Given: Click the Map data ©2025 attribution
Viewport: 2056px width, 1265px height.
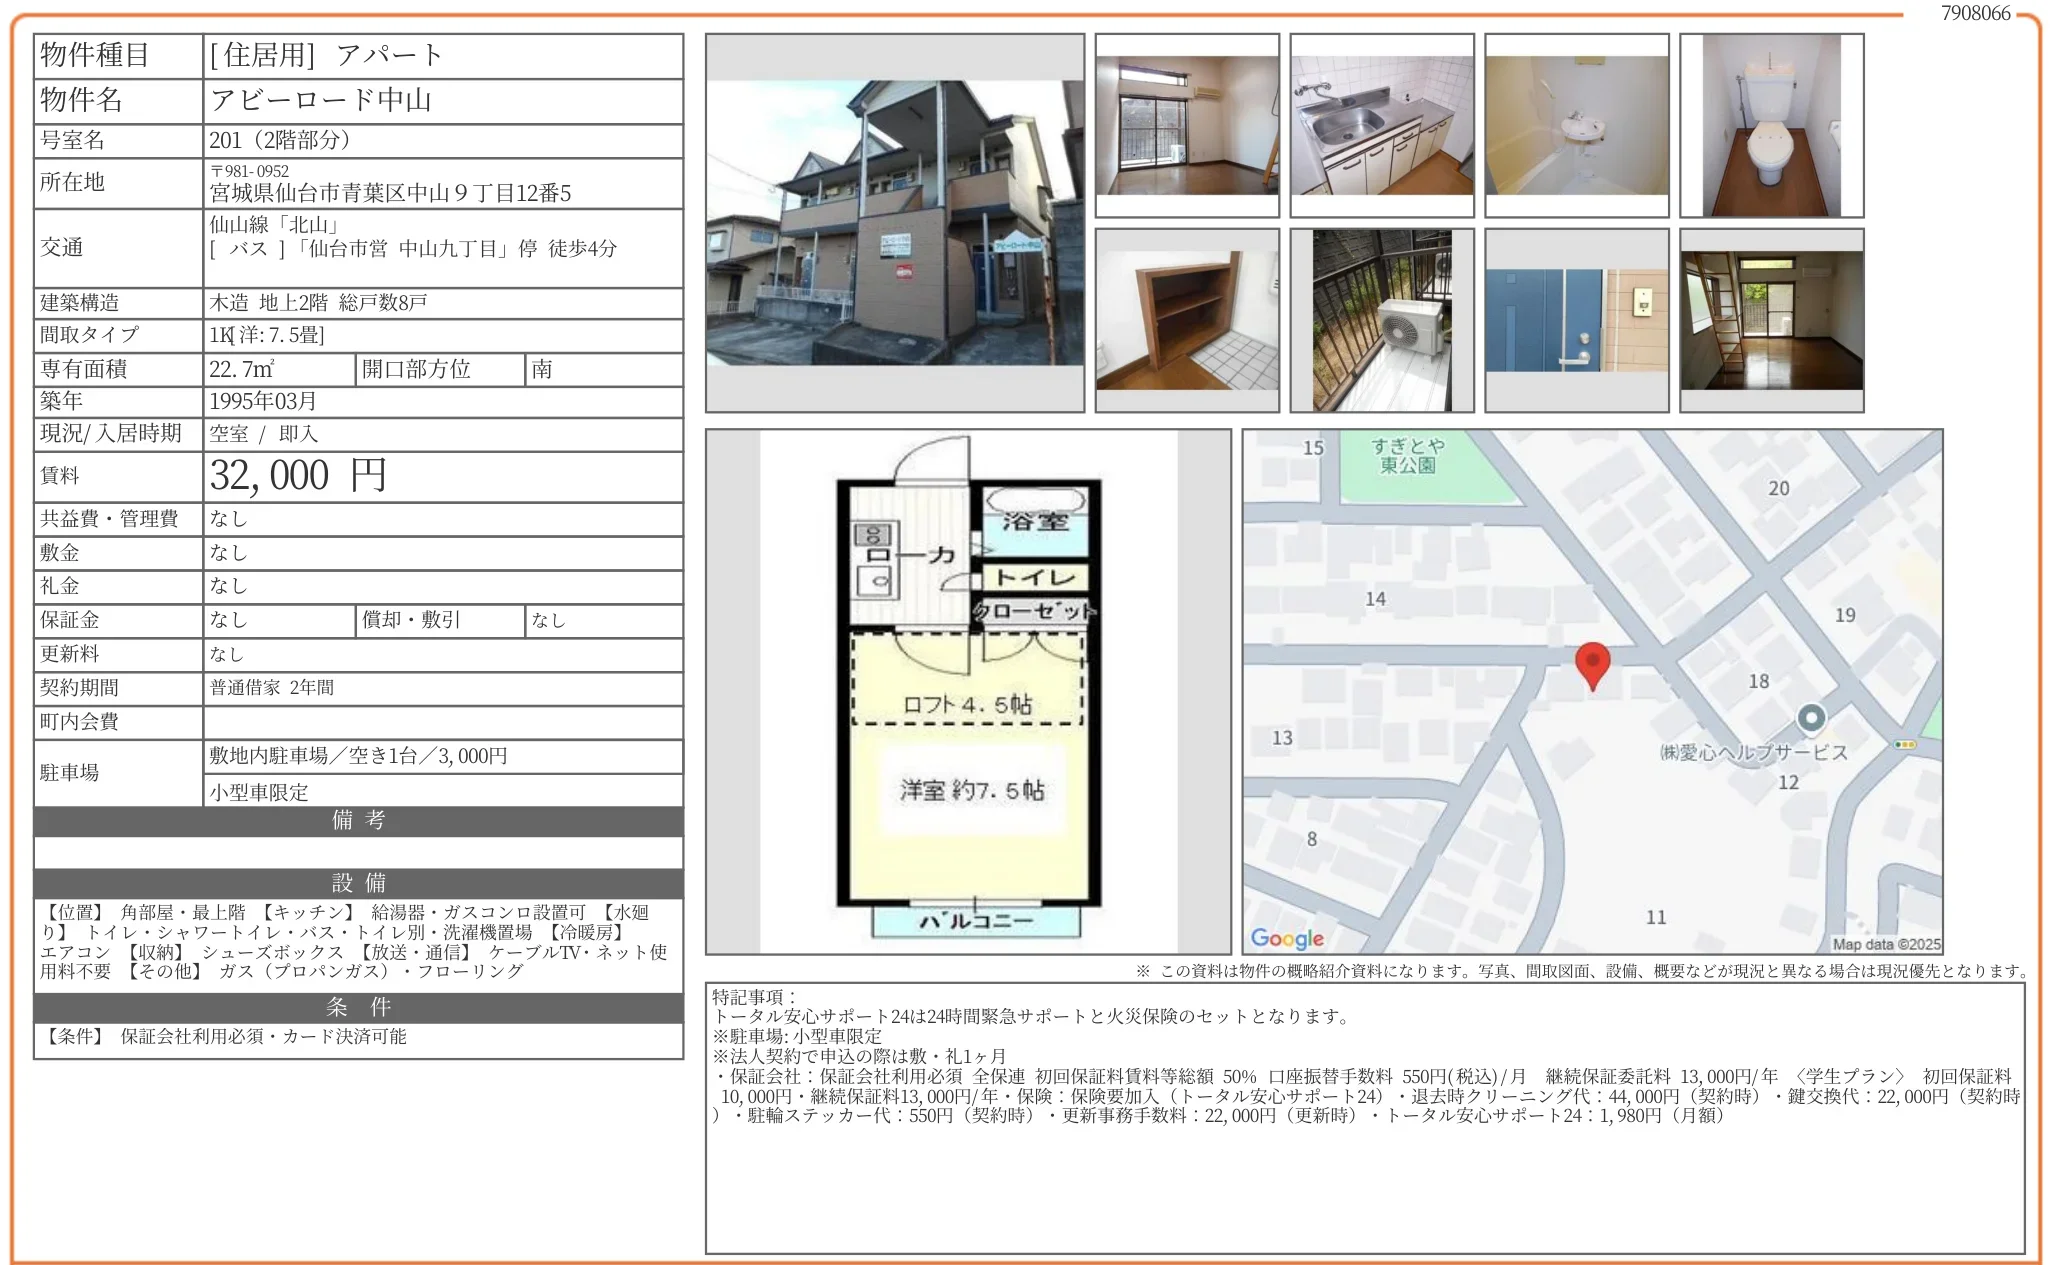Looking at the screenshot, I should pyautogui.click(x=1886, y=944).
